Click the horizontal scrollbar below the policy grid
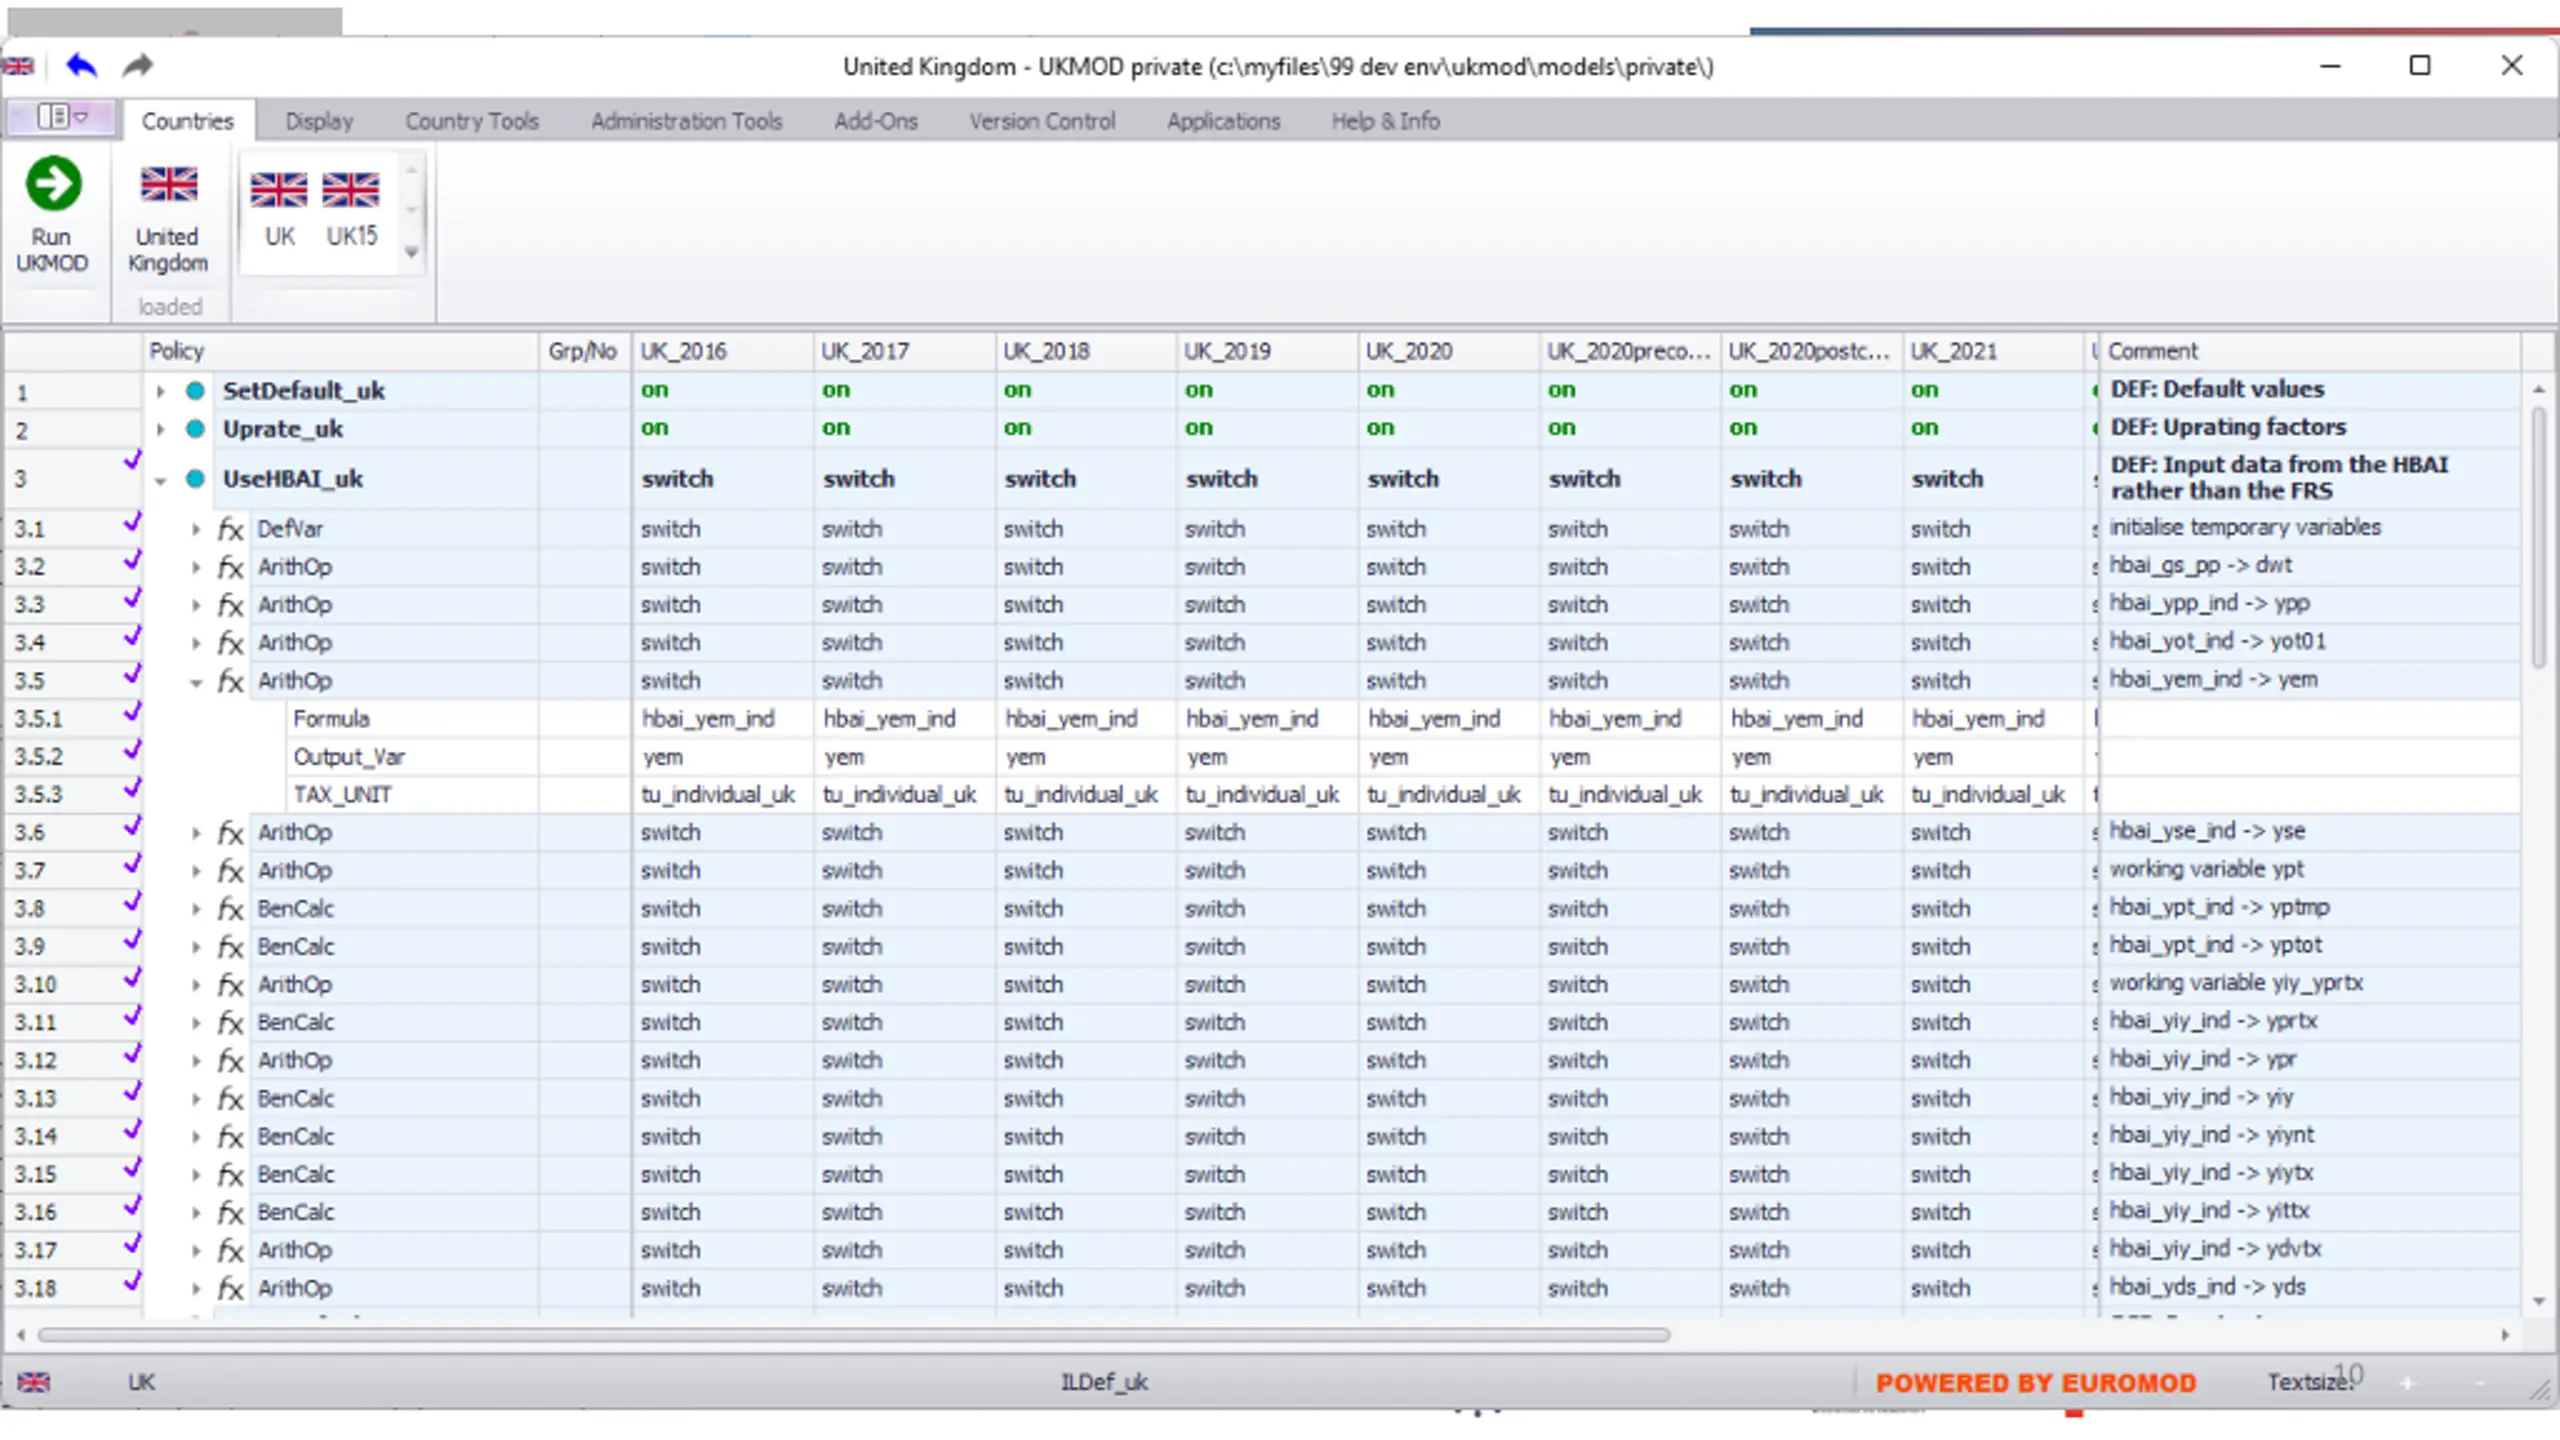The width and height of the screenshot is (2560, 1440). click(x=854, y=1335)
